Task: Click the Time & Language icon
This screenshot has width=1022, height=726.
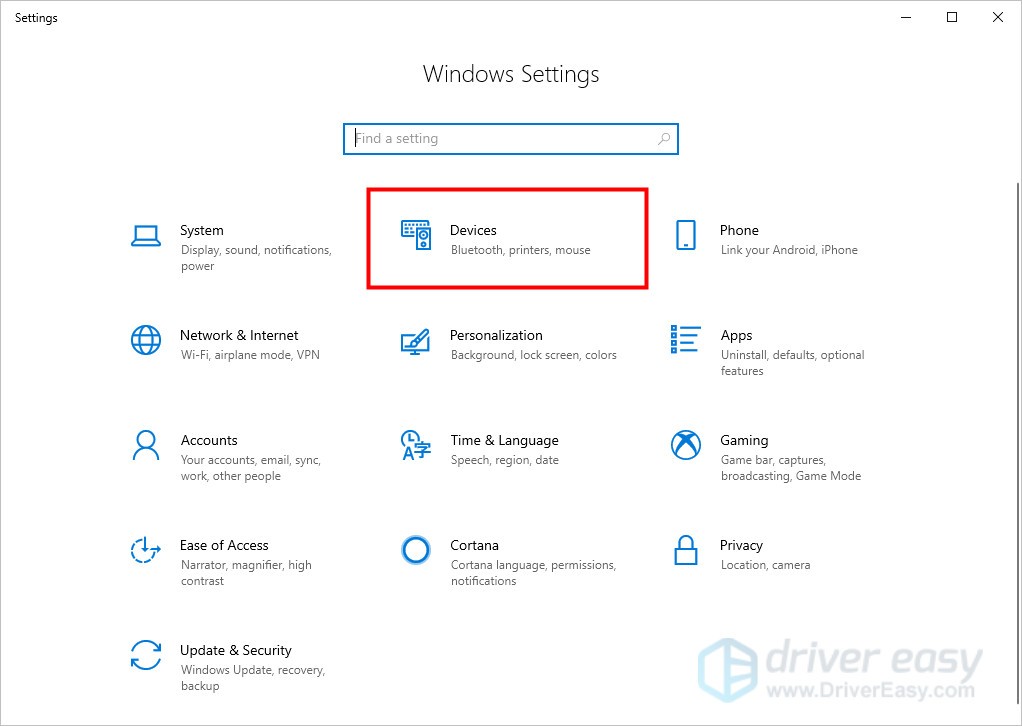Action: [x=416, y=445]
